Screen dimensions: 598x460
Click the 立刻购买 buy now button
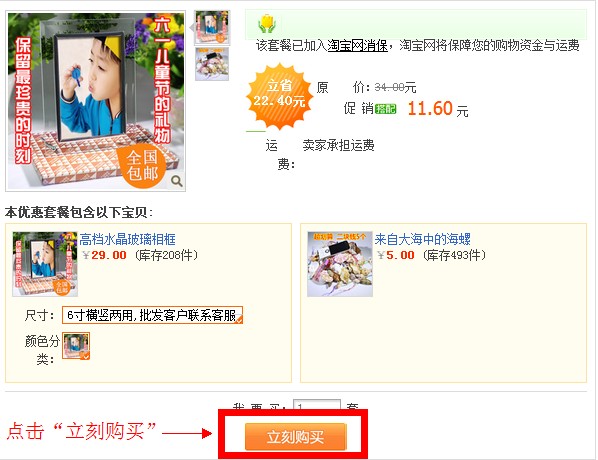(296, 436)
